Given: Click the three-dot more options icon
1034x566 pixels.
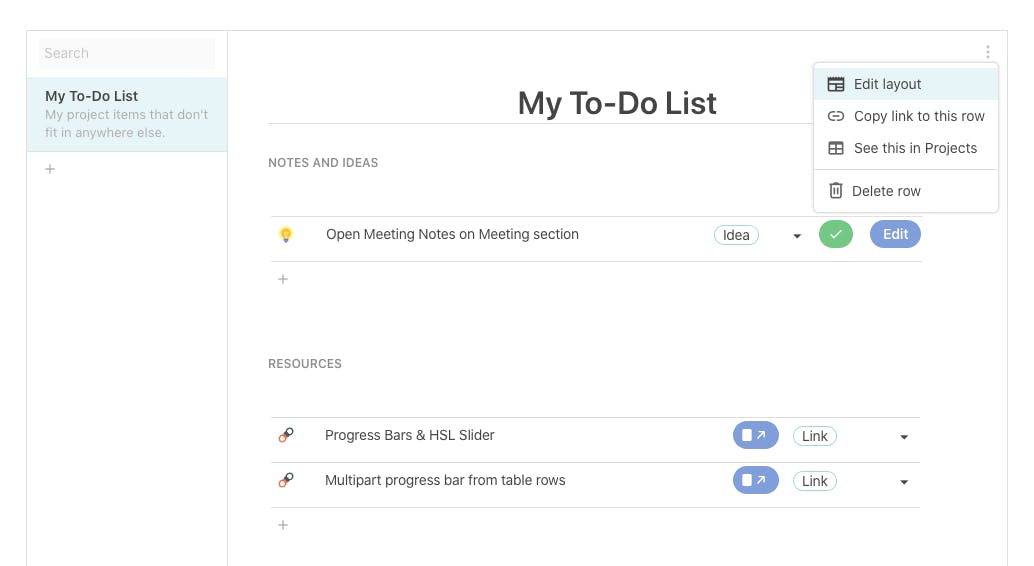Looking at the screenshot, I should coord(987,53).
